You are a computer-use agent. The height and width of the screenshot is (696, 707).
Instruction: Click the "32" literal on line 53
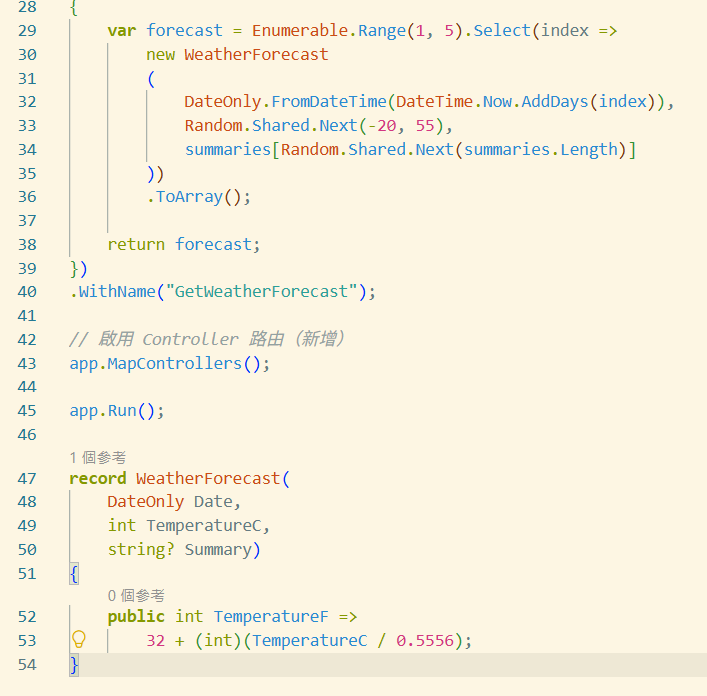[156, 641]
